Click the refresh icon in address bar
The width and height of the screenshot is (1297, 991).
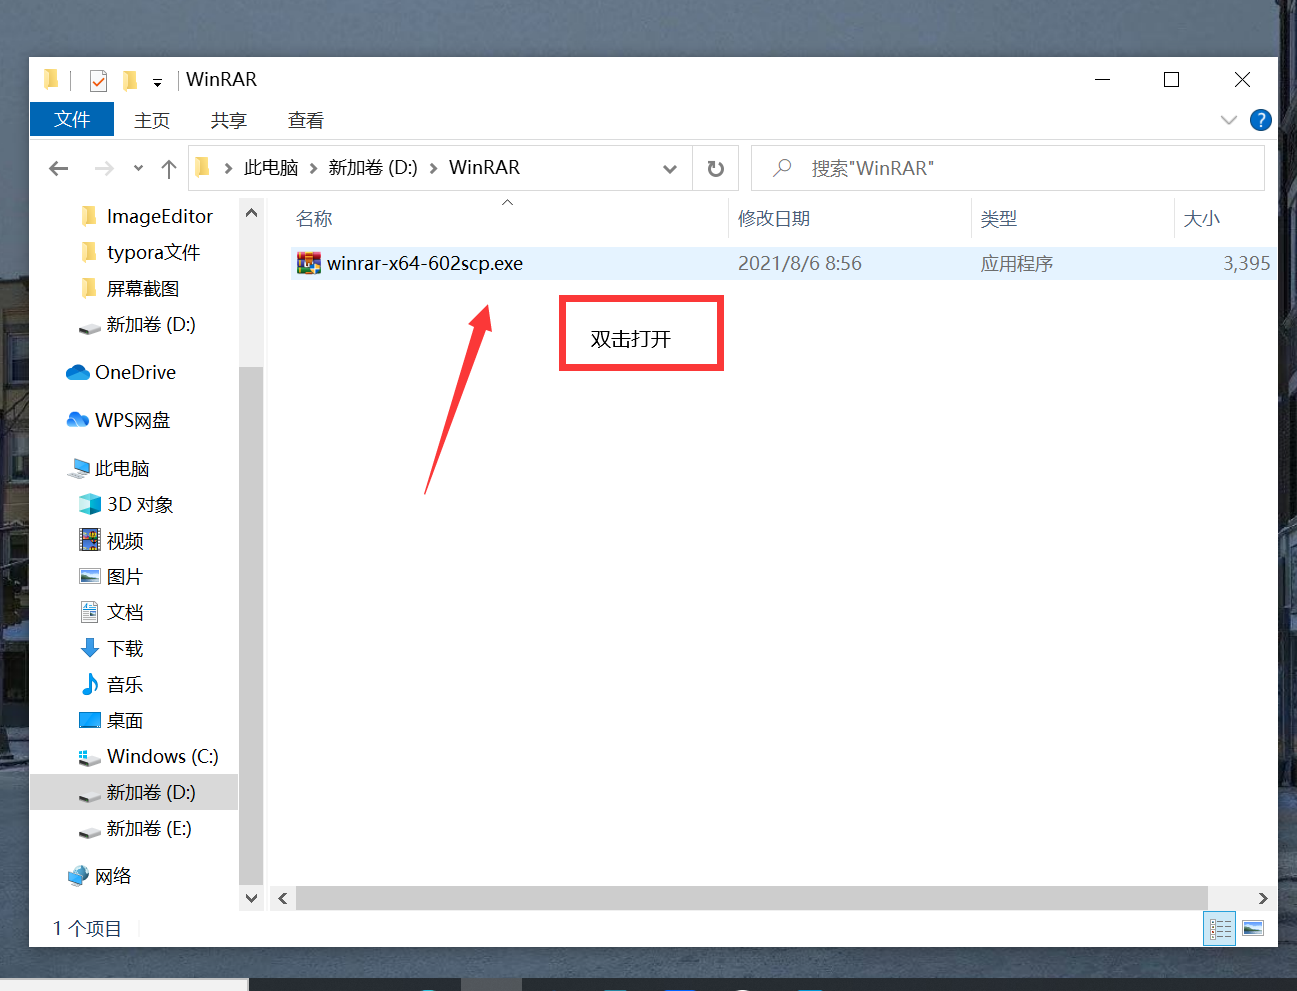[715, 168]
